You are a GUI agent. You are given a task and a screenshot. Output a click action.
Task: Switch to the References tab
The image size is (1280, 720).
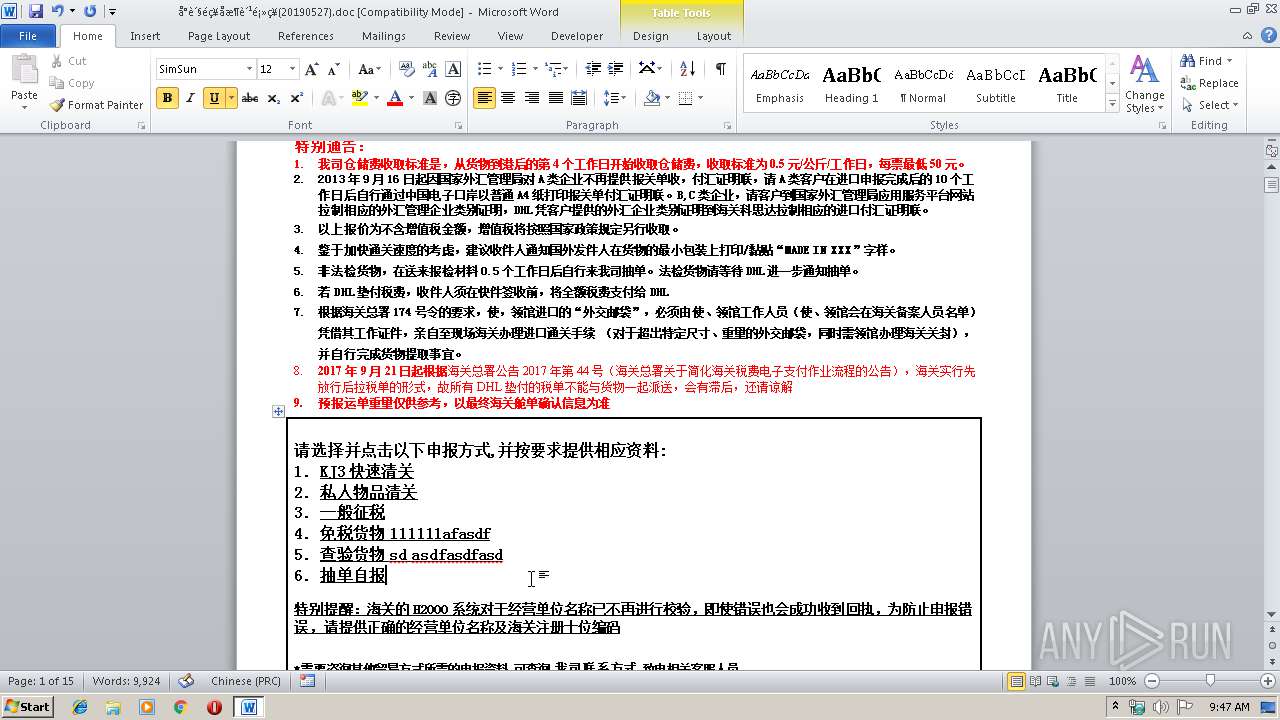(306, 36)
